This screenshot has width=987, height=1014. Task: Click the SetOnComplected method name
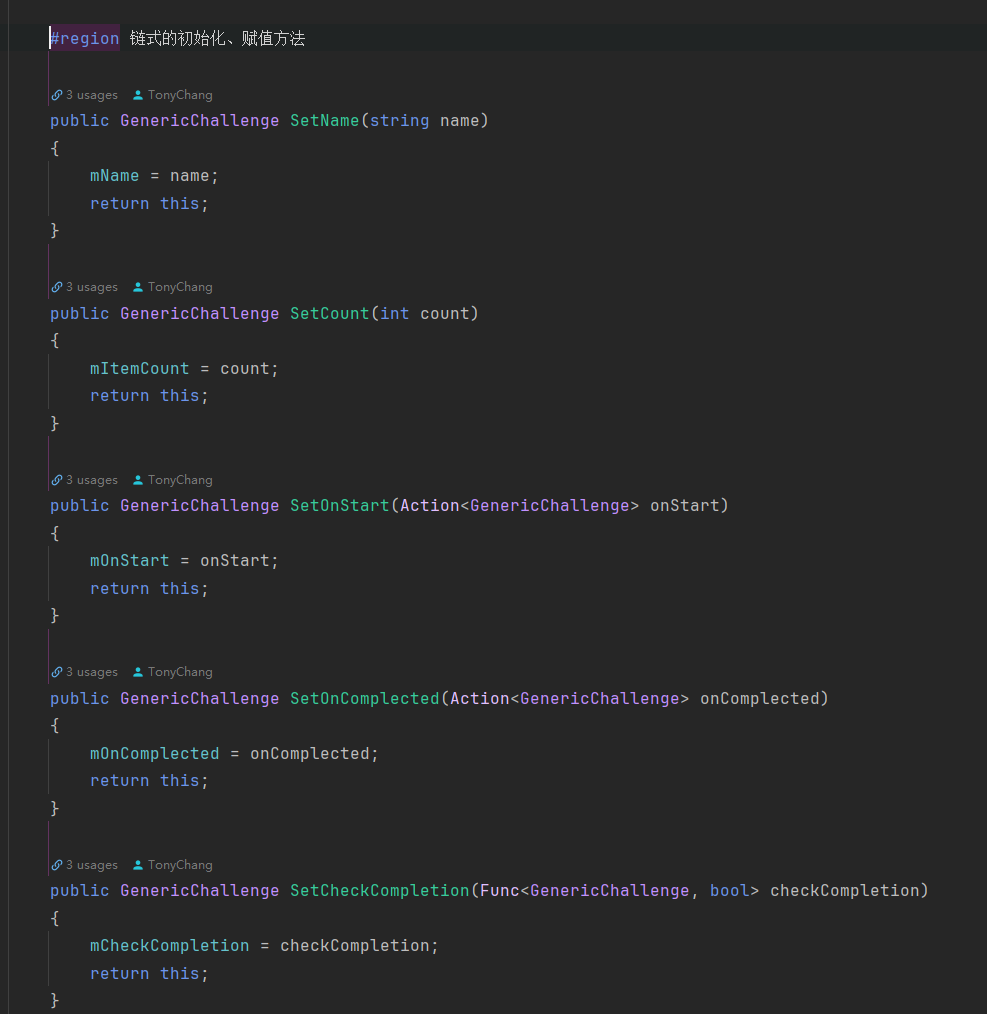pos(364,699)
